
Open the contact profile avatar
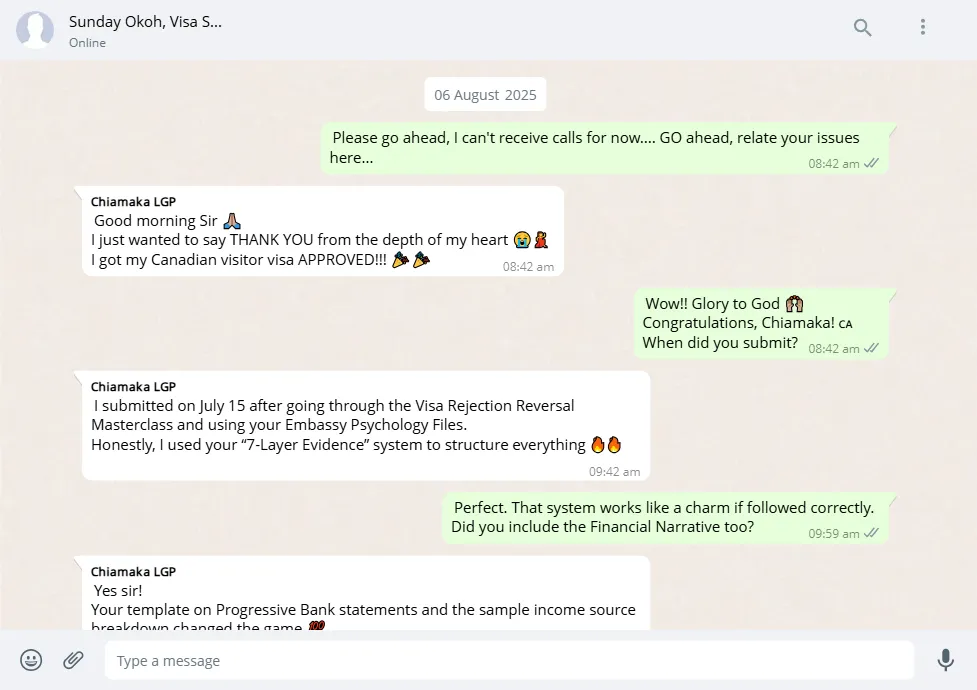point(35,30)
